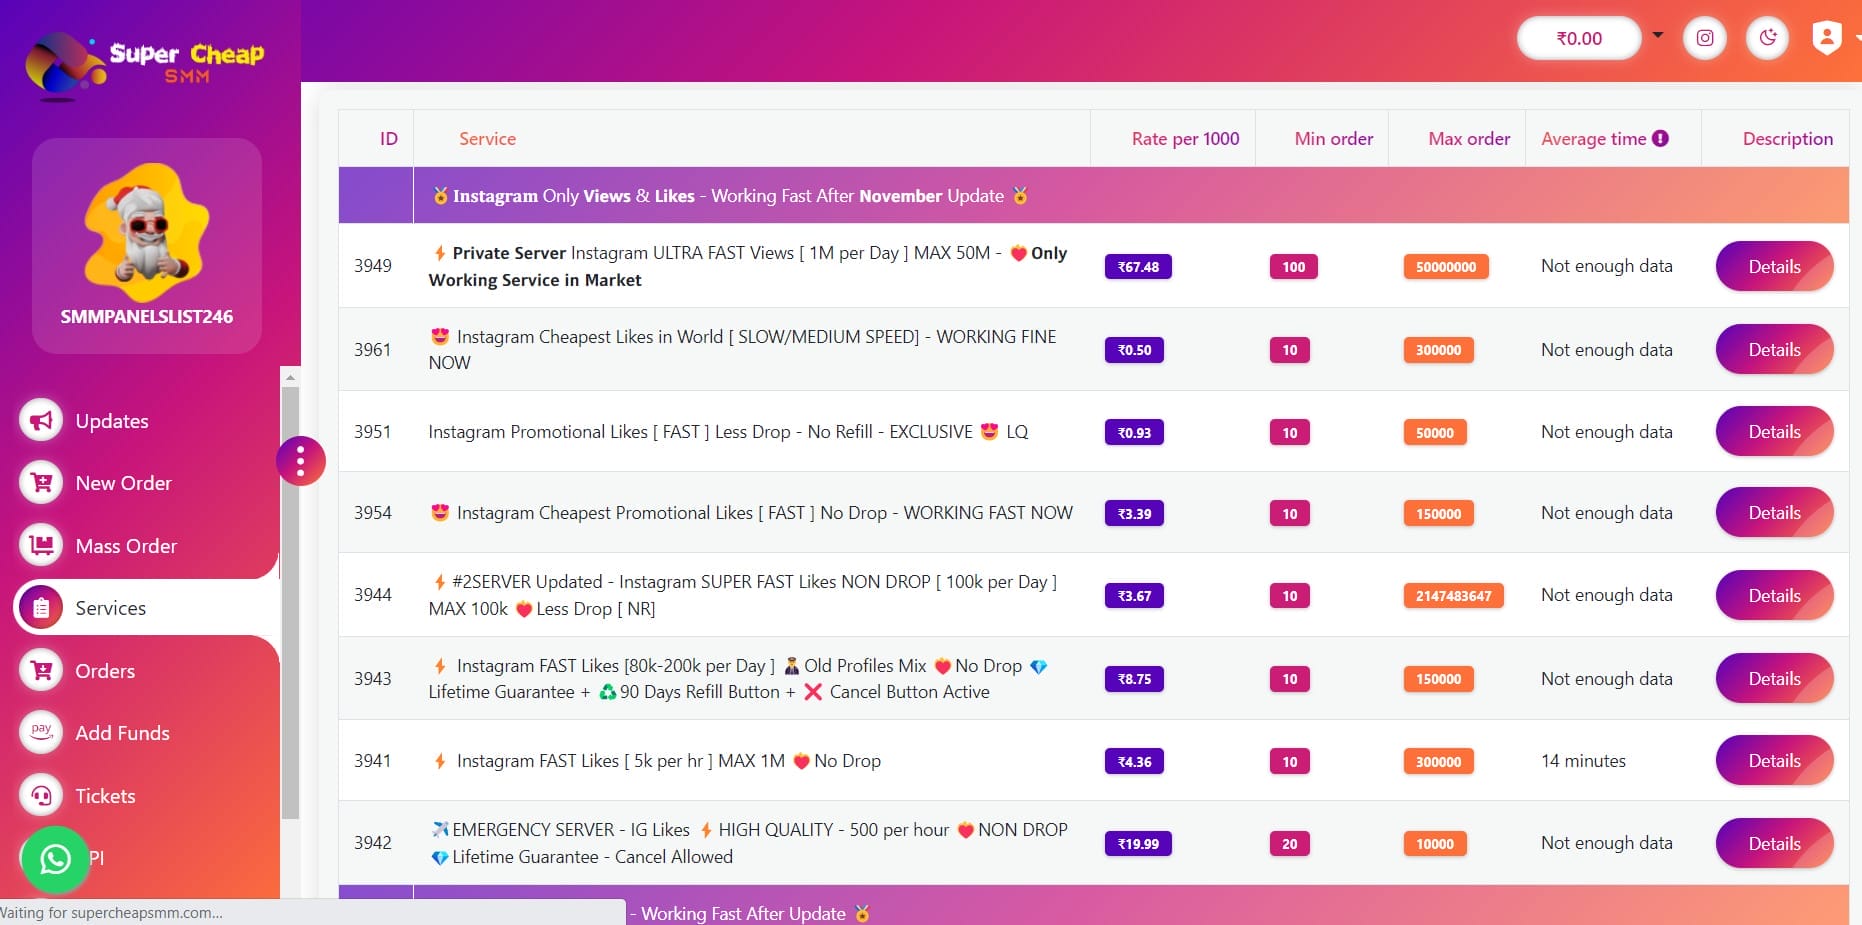
Task: Click the ₹3.67 rate badge
Action: click(x=1134, y=596)
